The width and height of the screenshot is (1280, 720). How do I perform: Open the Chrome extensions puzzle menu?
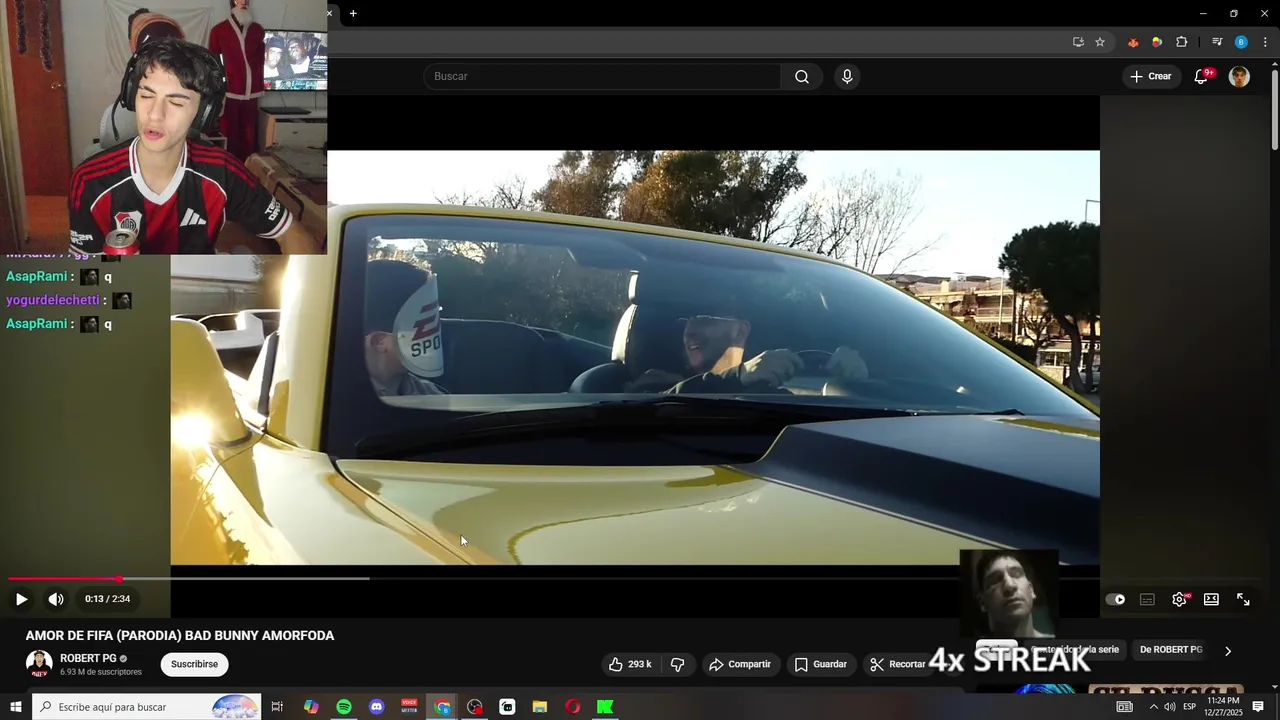coord(1182,42)
